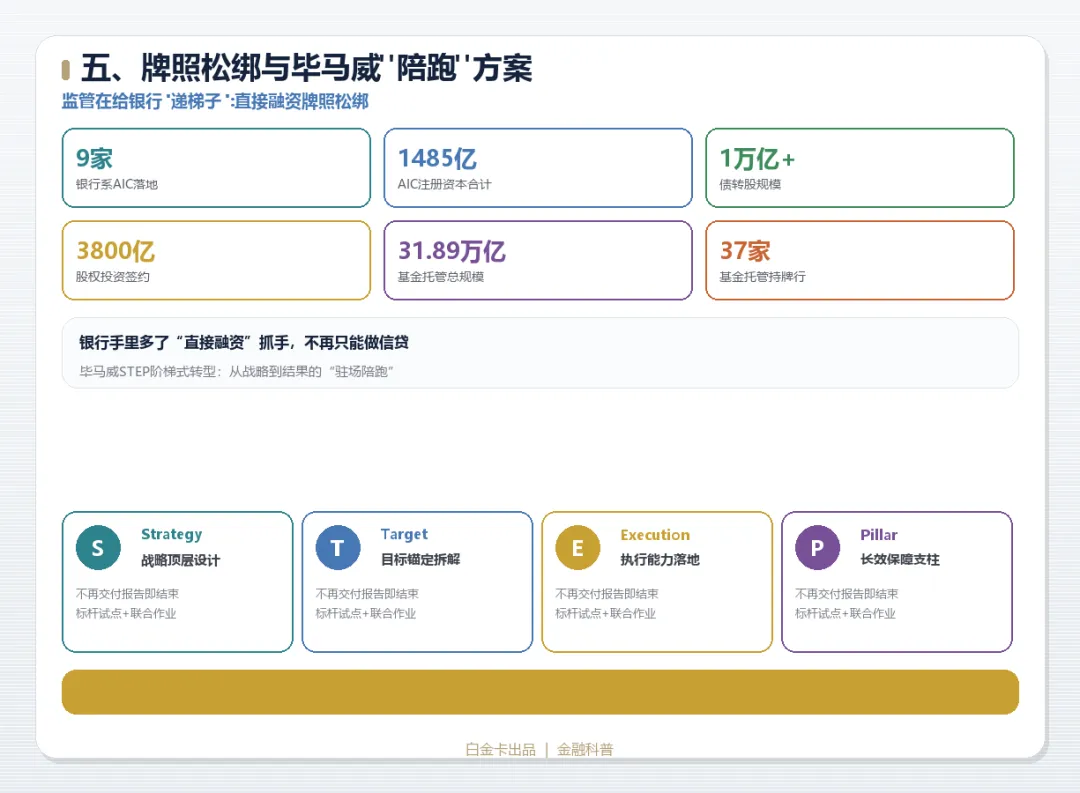Click the 目标锚定拆解 text
1080x793 pixels.
pyautogui.click(x=420, y=559)
